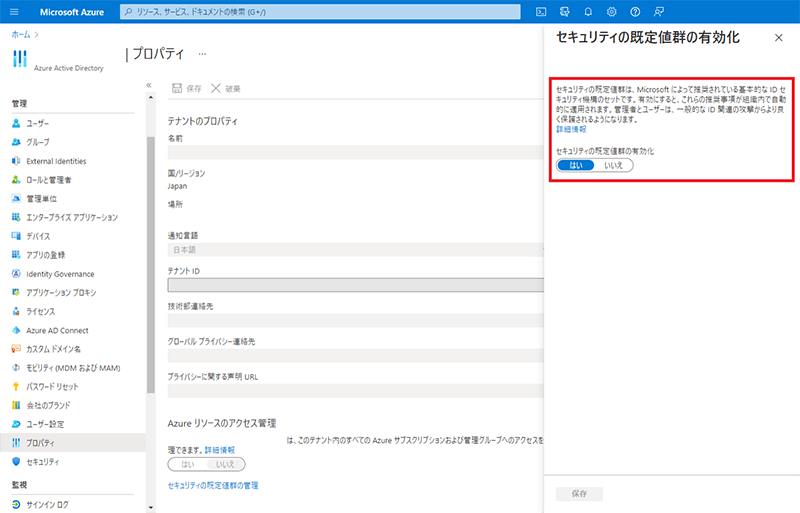Screen dimensions: 800x513
Task: Click the カスタム ドメイン名 icon
Action: coord(16,349)
